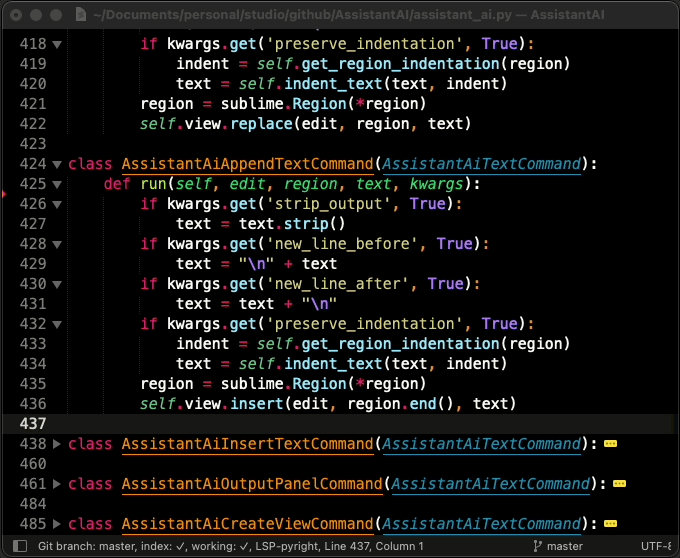
Task: Click the UTF-8 encoding status item
Action: 658,546
